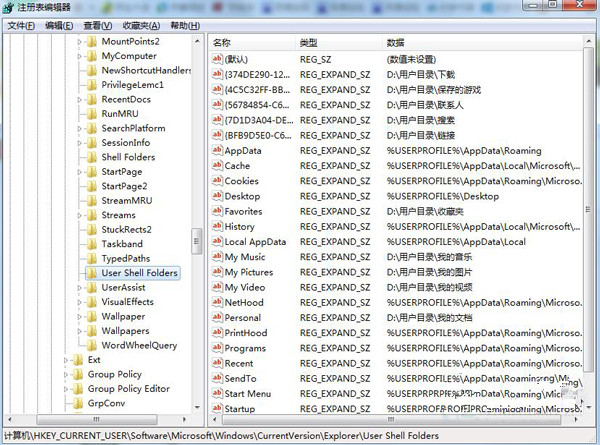Screen dimensions: 600x445
Task: Click the string icon beside (默认) value
Action: 217,59
